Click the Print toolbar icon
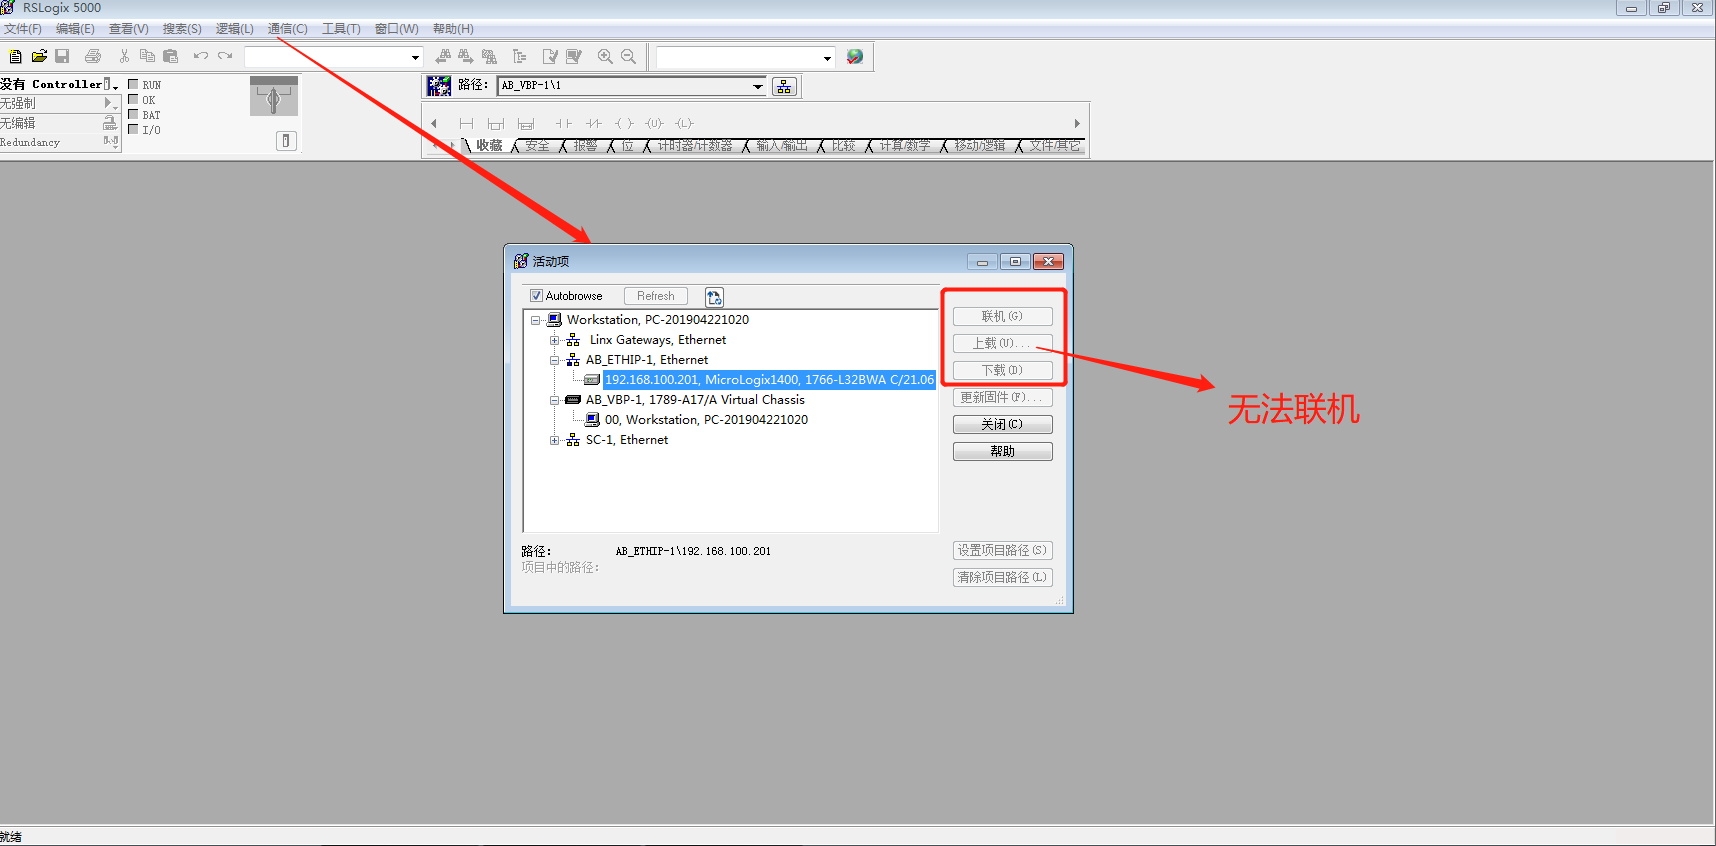 (x=93, y=57)
